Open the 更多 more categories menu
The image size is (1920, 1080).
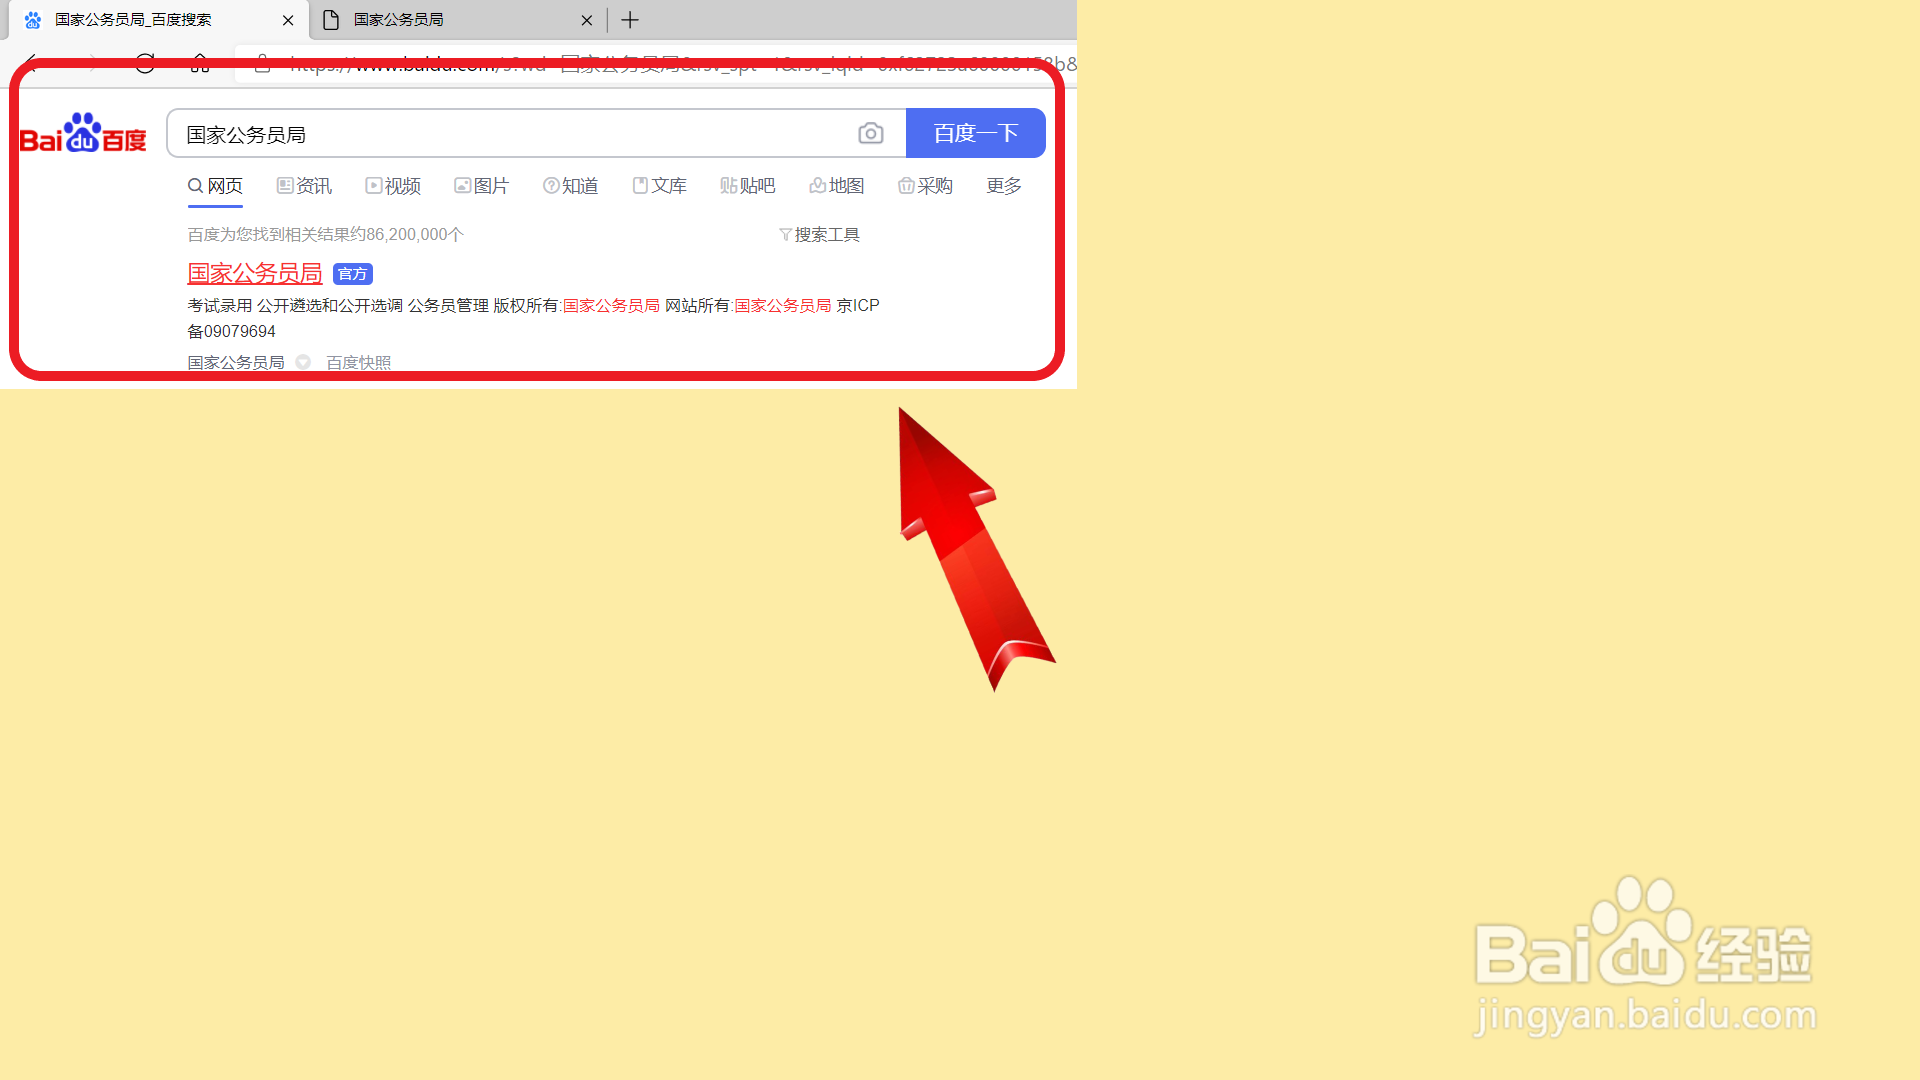[1003, 185]
